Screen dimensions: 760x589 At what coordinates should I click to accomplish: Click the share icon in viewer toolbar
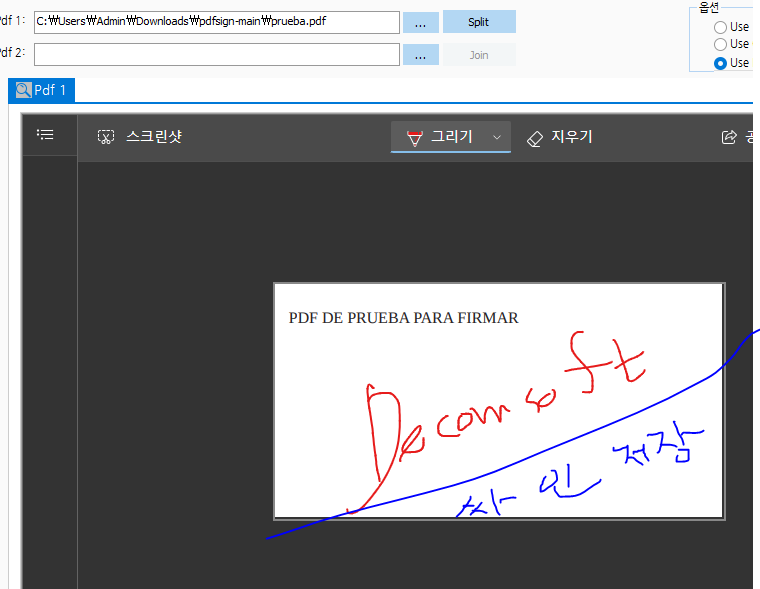coord(729,137)
